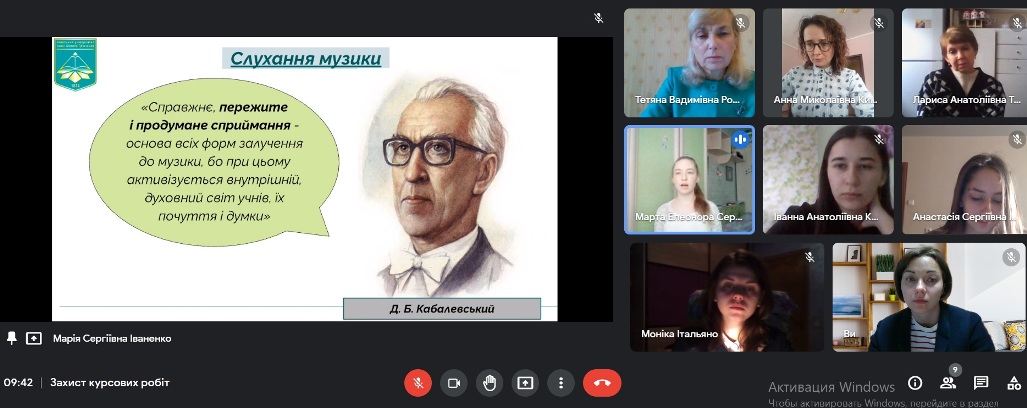Click the muted mic icon on Анастасія's tile
The width and height of the screenshot is (1027, 408).
click(x=1017, y=139)
